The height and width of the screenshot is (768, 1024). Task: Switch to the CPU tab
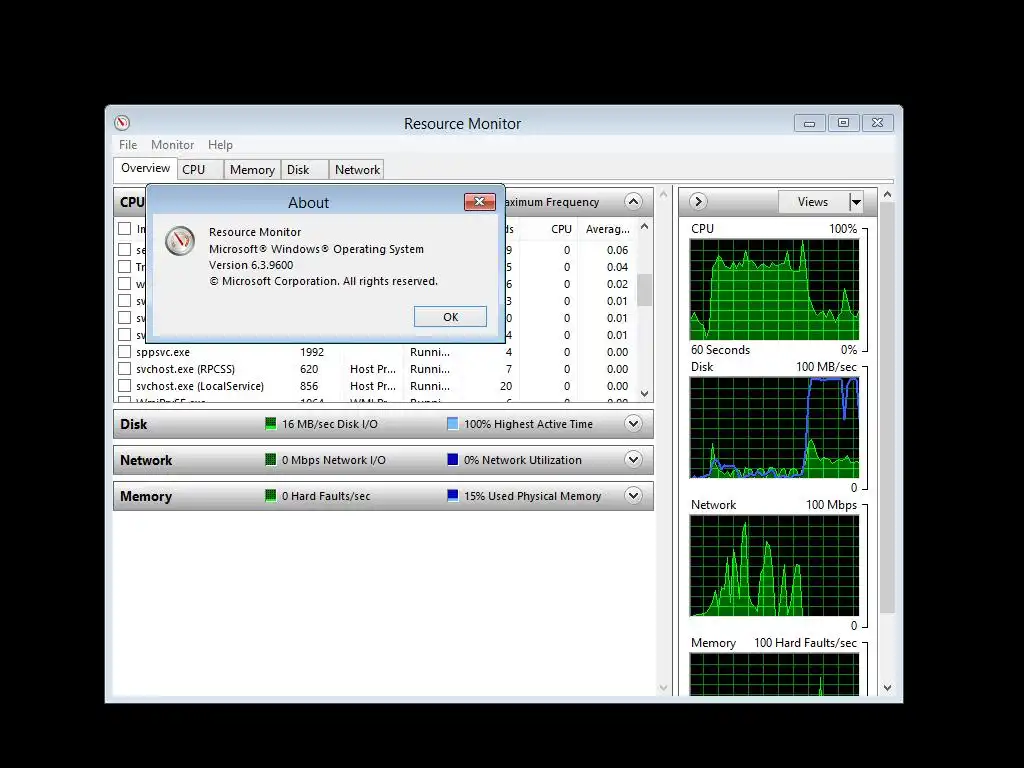pos(200,170)
